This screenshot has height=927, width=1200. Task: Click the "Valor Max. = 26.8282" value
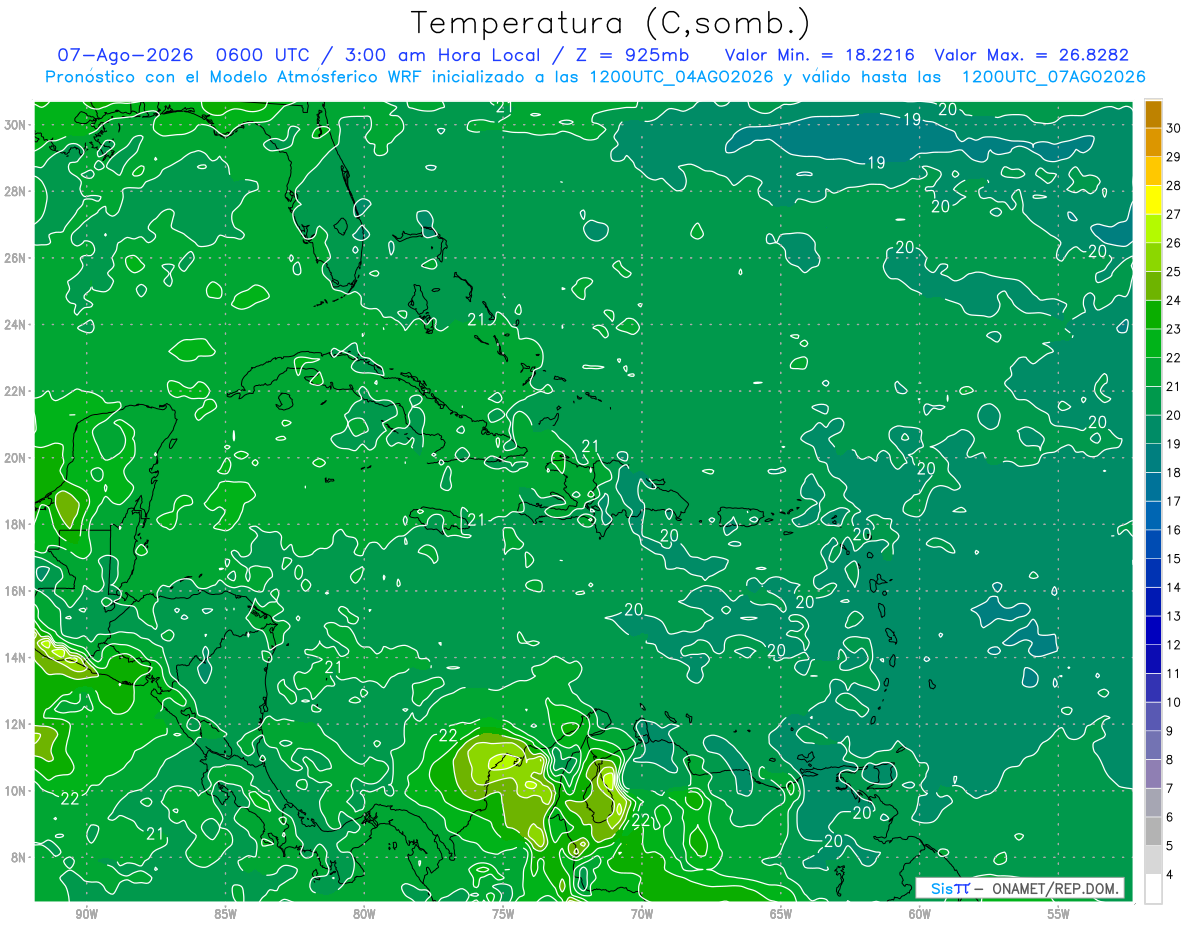coord(1030,55)
